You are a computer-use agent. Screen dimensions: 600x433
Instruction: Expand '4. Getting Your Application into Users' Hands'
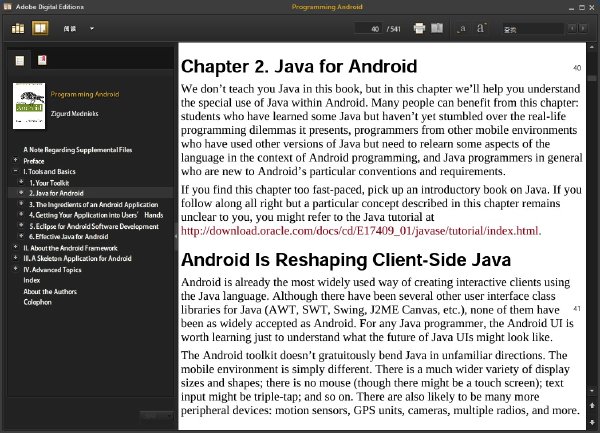point(21,215)
